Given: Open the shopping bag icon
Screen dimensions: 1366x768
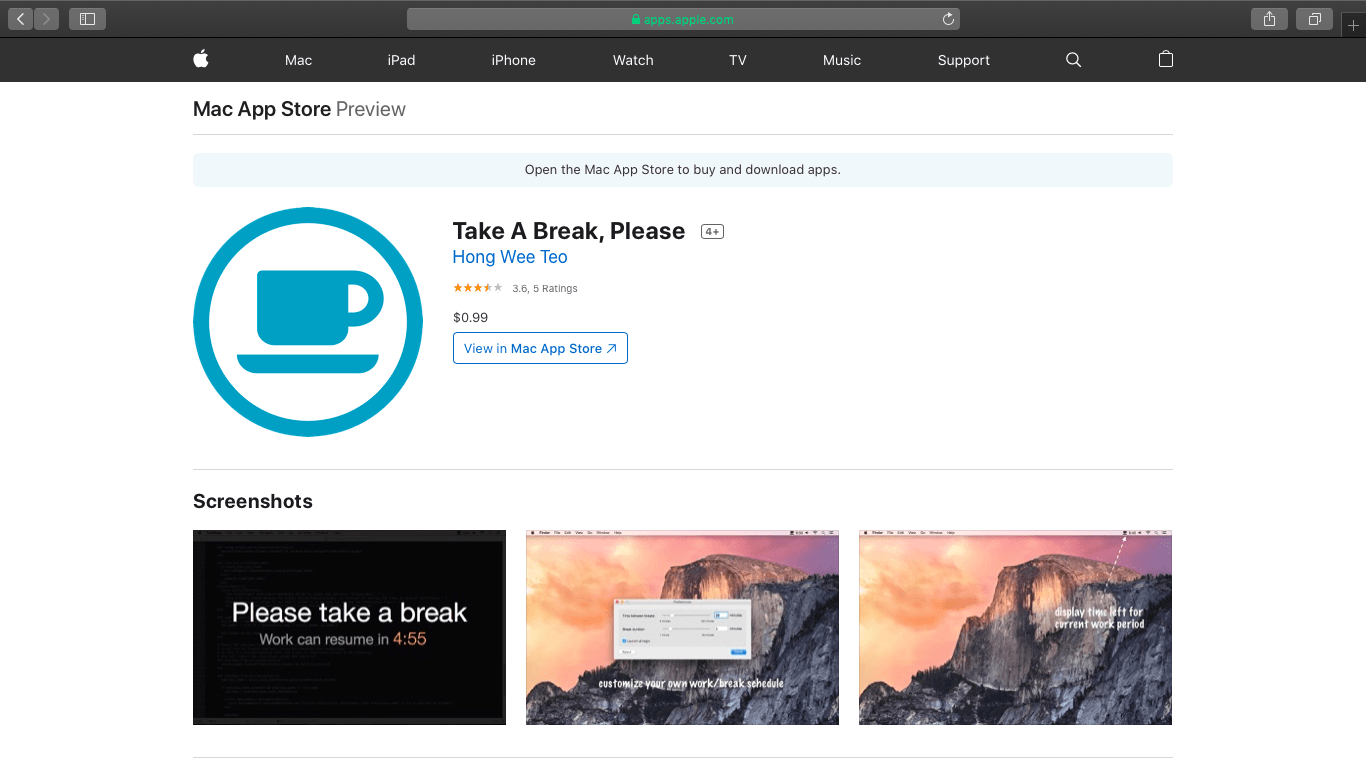Looking at the screenshot, I should coord(1165,59).
